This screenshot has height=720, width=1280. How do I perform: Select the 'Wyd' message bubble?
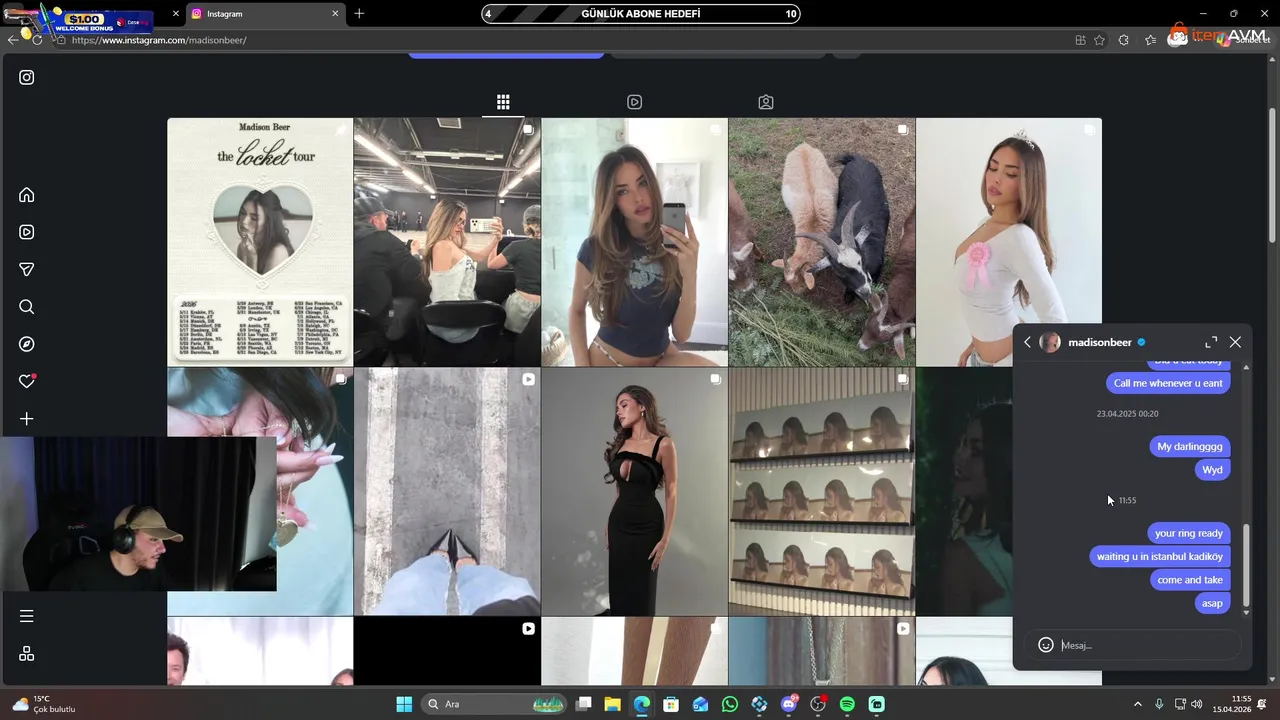coord(1212,470)
